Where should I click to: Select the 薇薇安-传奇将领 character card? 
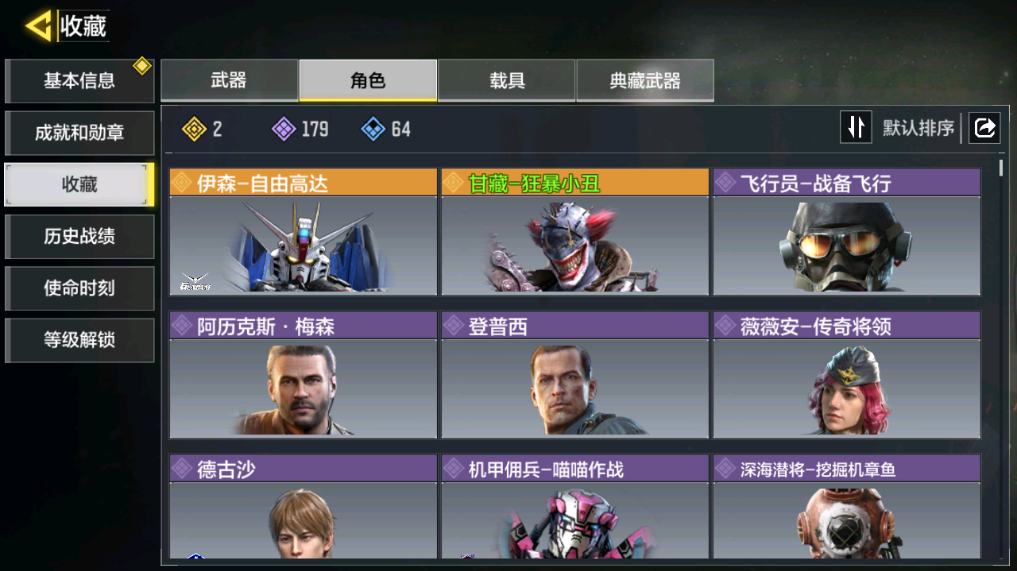(x=846, y=375)
